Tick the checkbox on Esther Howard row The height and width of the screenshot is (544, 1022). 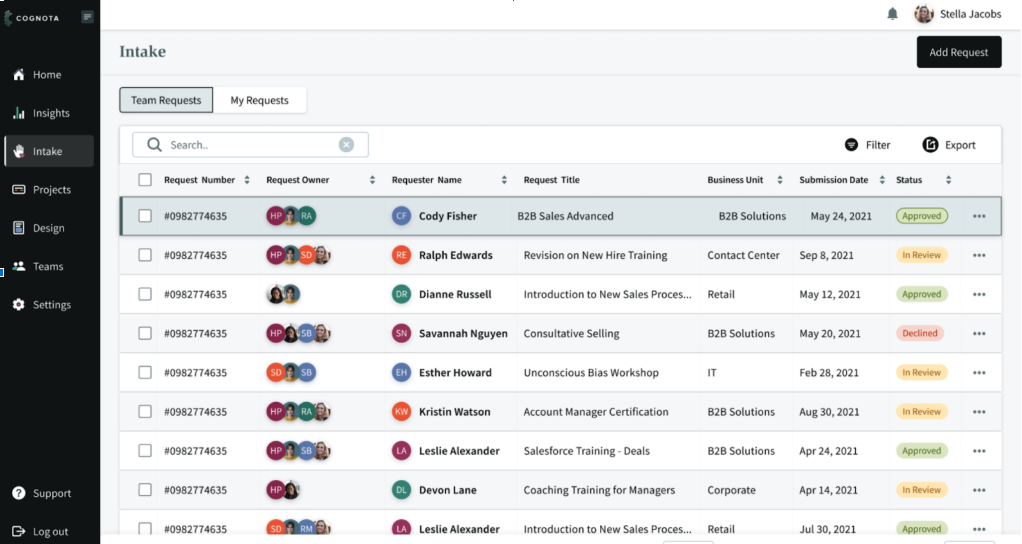coord(145,373)
